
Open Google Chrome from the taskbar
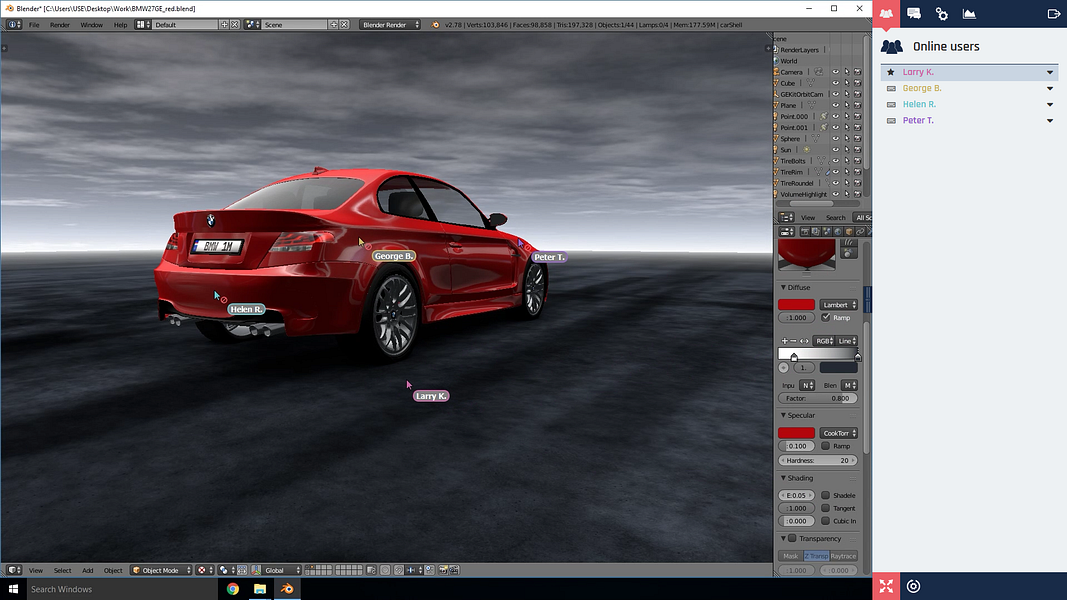[233, 589]
